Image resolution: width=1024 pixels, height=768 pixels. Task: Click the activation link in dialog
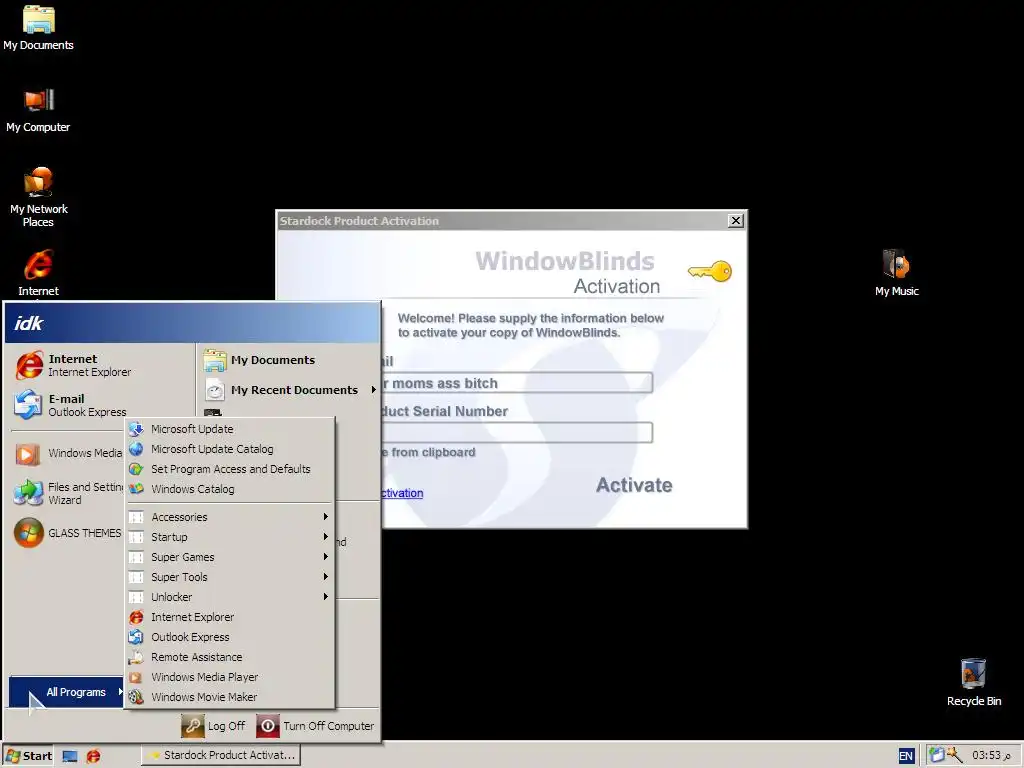tap(402, 493)
